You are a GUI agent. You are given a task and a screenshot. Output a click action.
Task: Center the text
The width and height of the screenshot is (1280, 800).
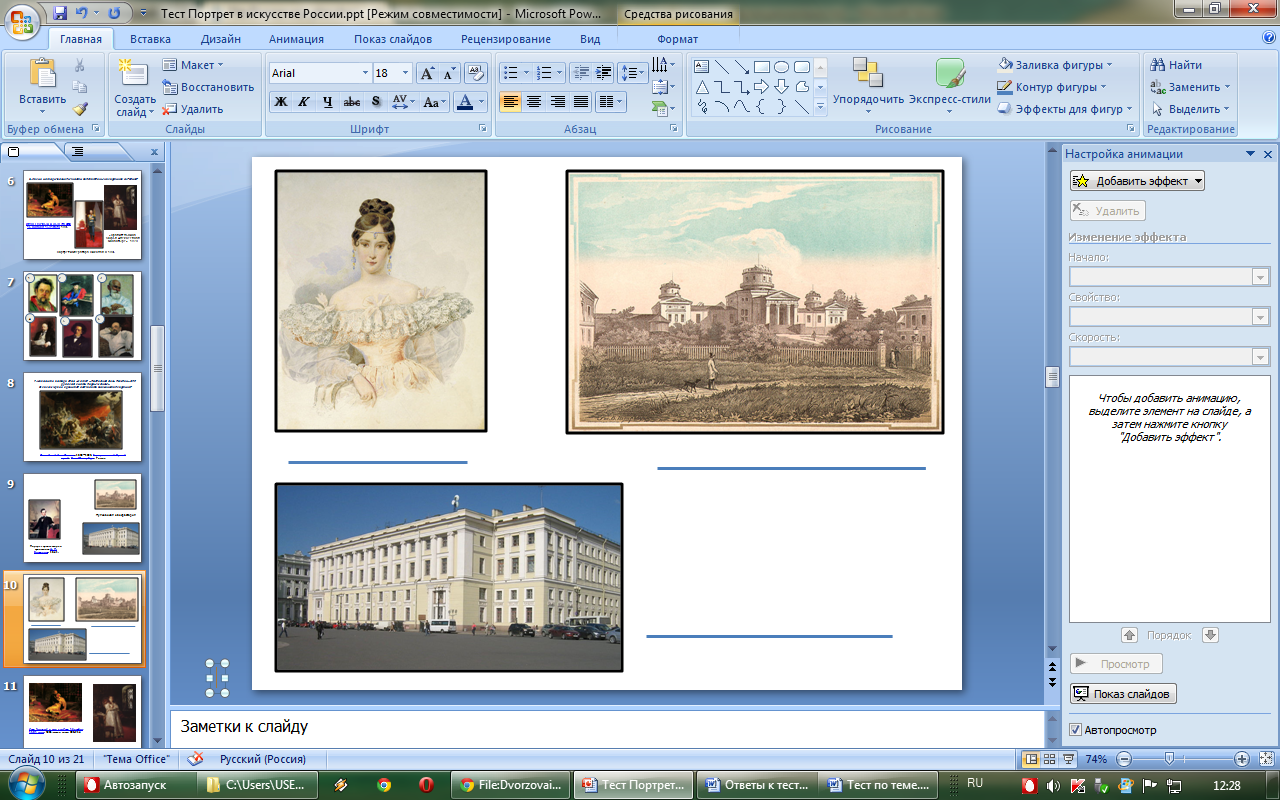(x=534, y=102)
